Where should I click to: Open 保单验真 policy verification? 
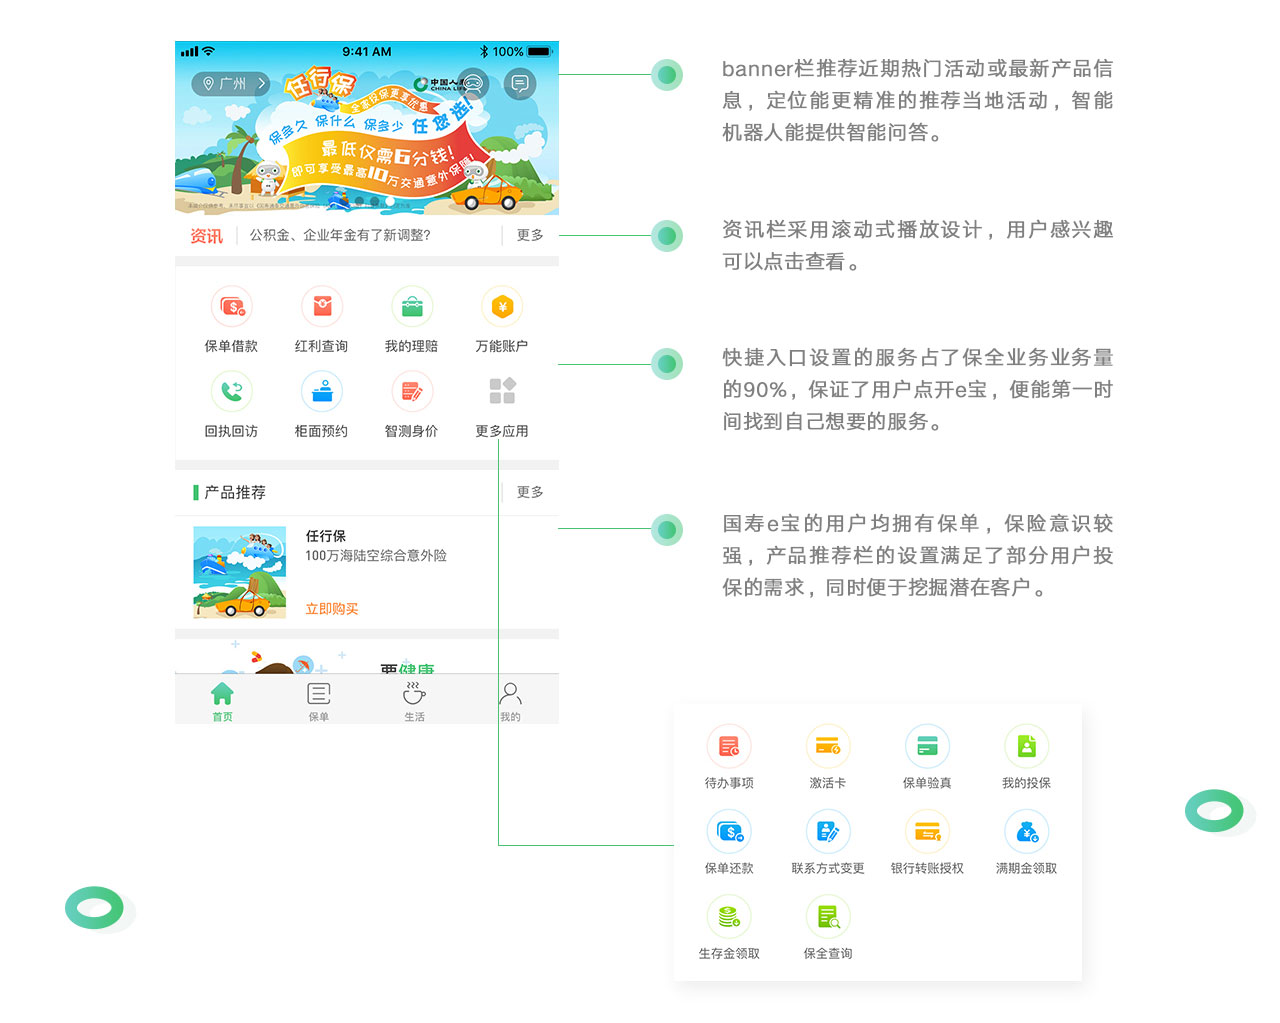coord(927,746)
